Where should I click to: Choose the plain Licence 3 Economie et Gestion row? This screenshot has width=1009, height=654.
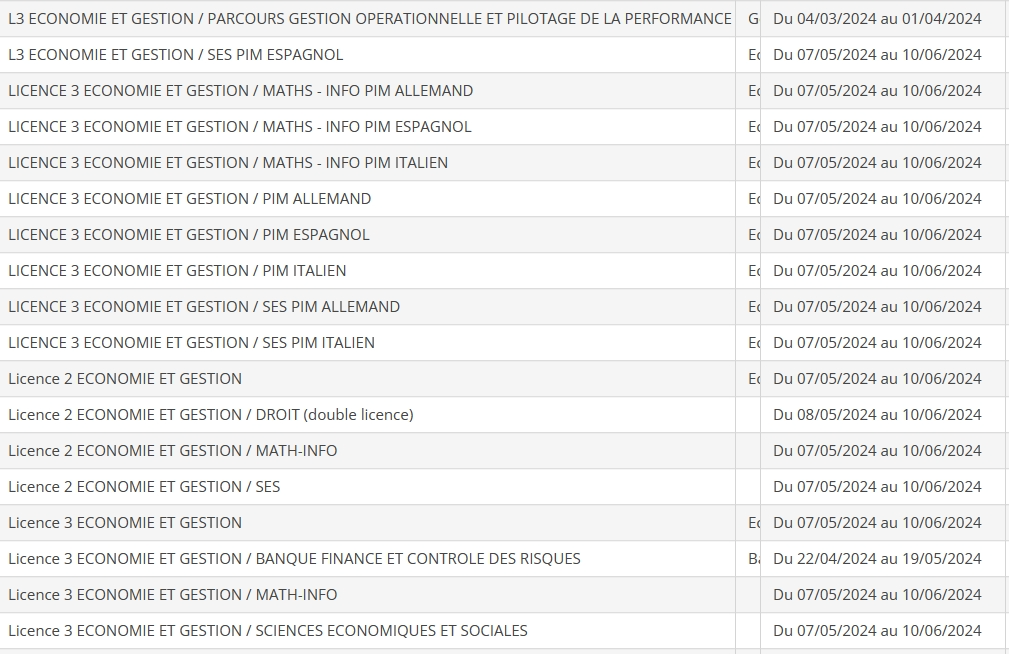tap(502, 523)
